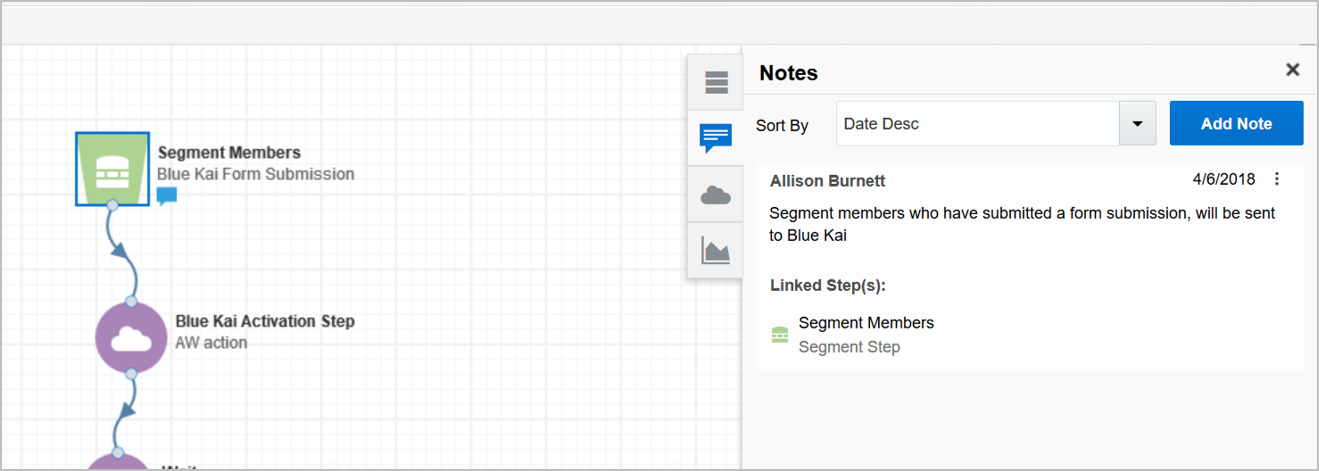Close the Notes panel

click(1292, 70)
